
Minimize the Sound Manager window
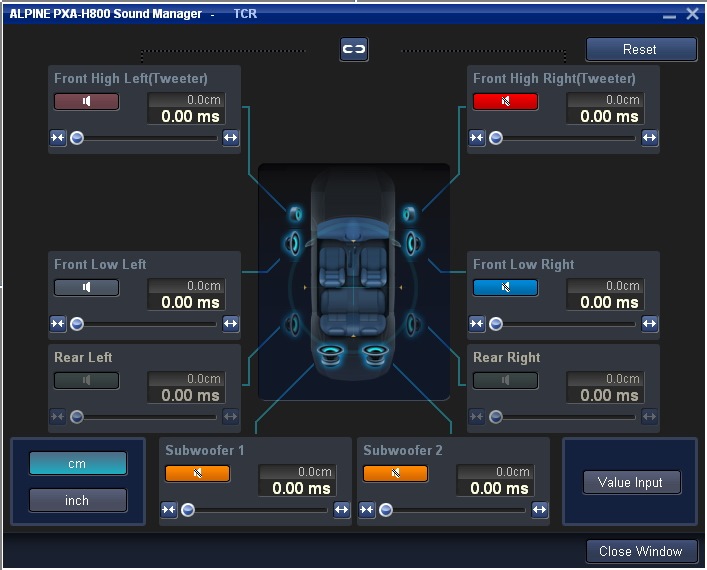670,16
